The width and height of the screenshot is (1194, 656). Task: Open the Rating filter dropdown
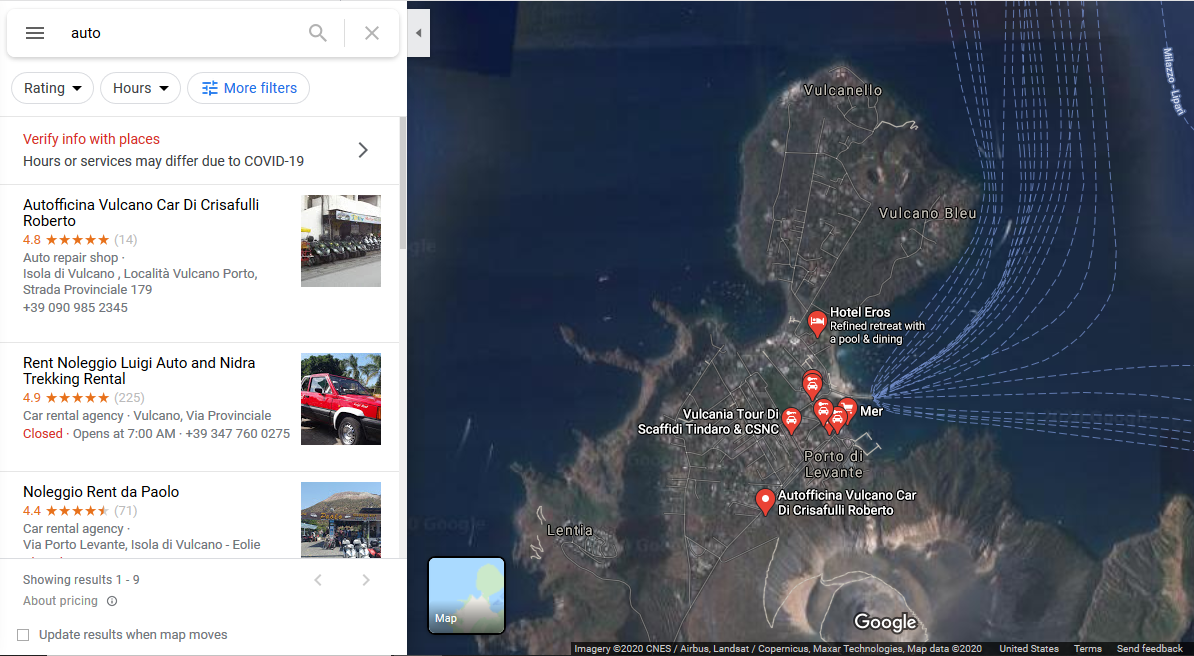[x=53, y=88]
